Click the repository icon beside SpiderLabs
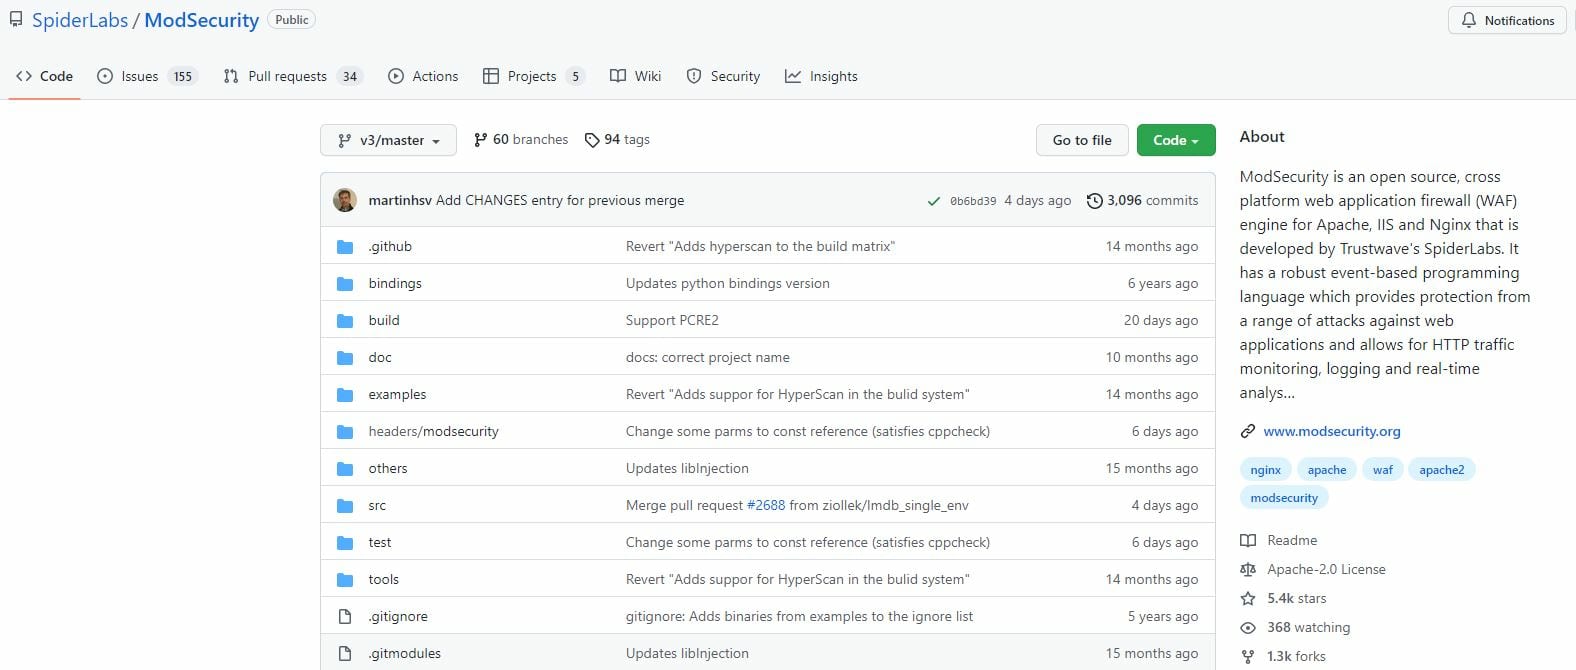 tap(16, 20)
